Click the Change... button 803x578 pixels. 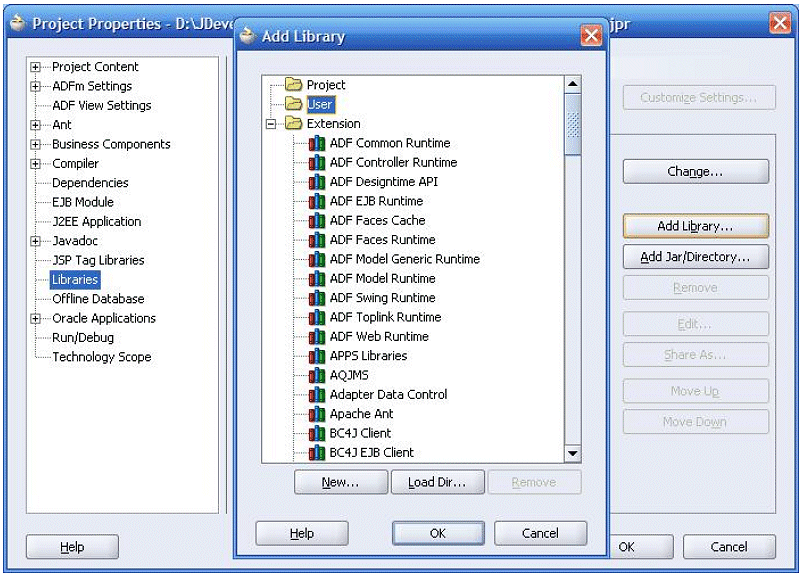(x=695, y=172)
